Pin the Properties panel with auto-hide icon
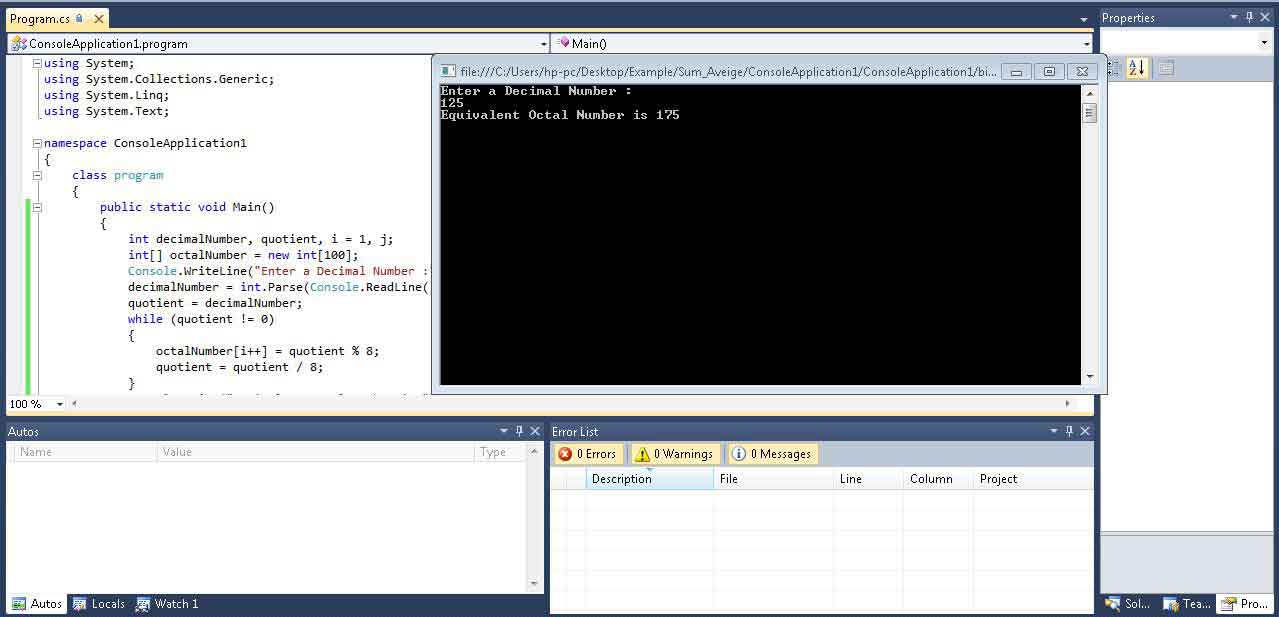1279x617 pixels. (1249, 17)
